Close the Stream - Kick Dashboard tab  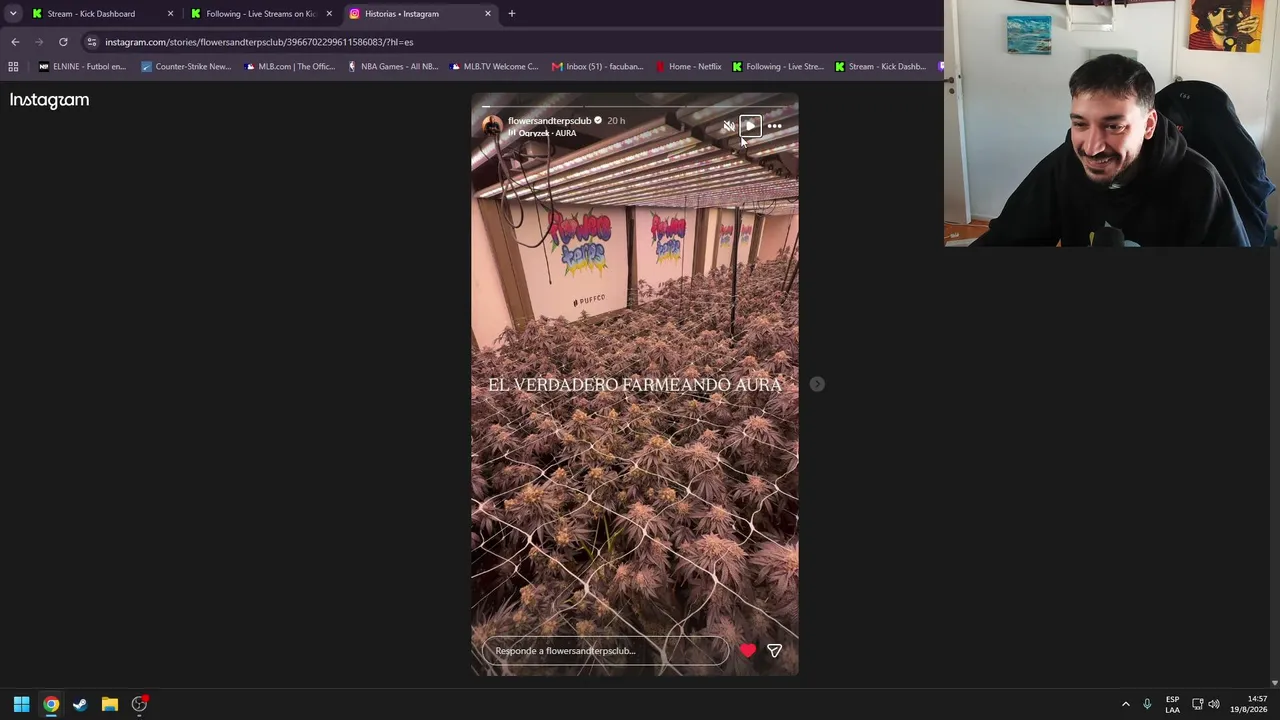170,14
